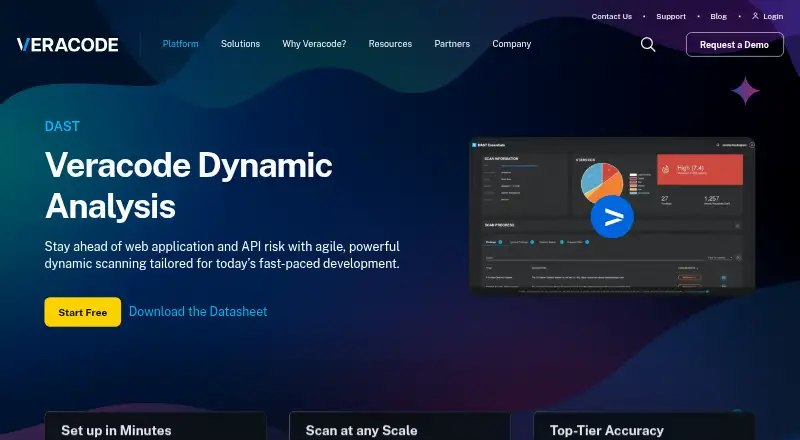Viewport: 800px width, 440px height.
Task: Select the Scan at any Scale card
Action: 399,426
